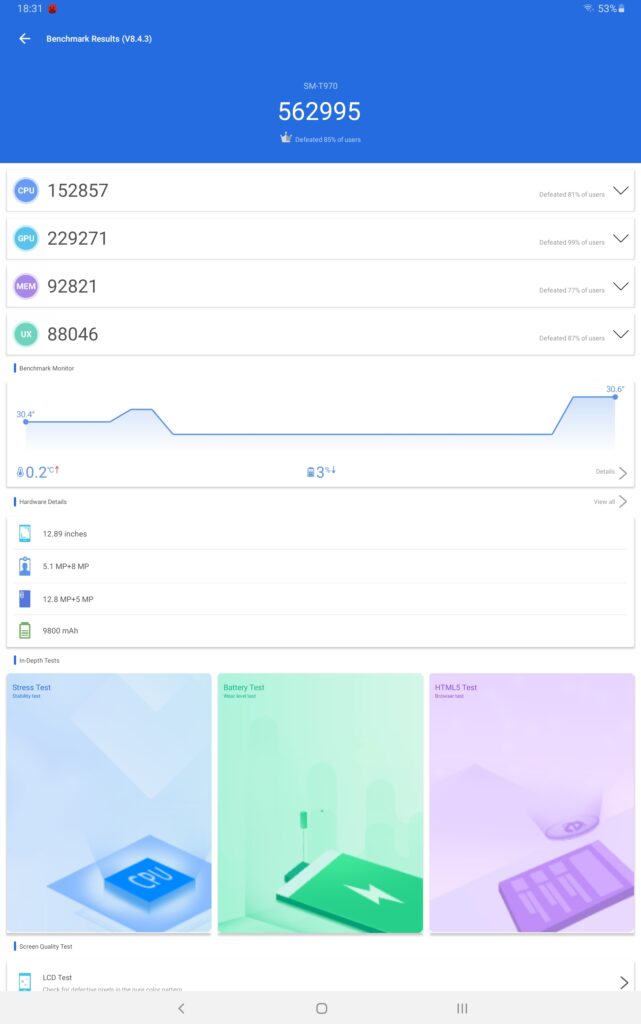Open Hardware Details View all
Screen dimensions: 641x1024
[610, 502]
